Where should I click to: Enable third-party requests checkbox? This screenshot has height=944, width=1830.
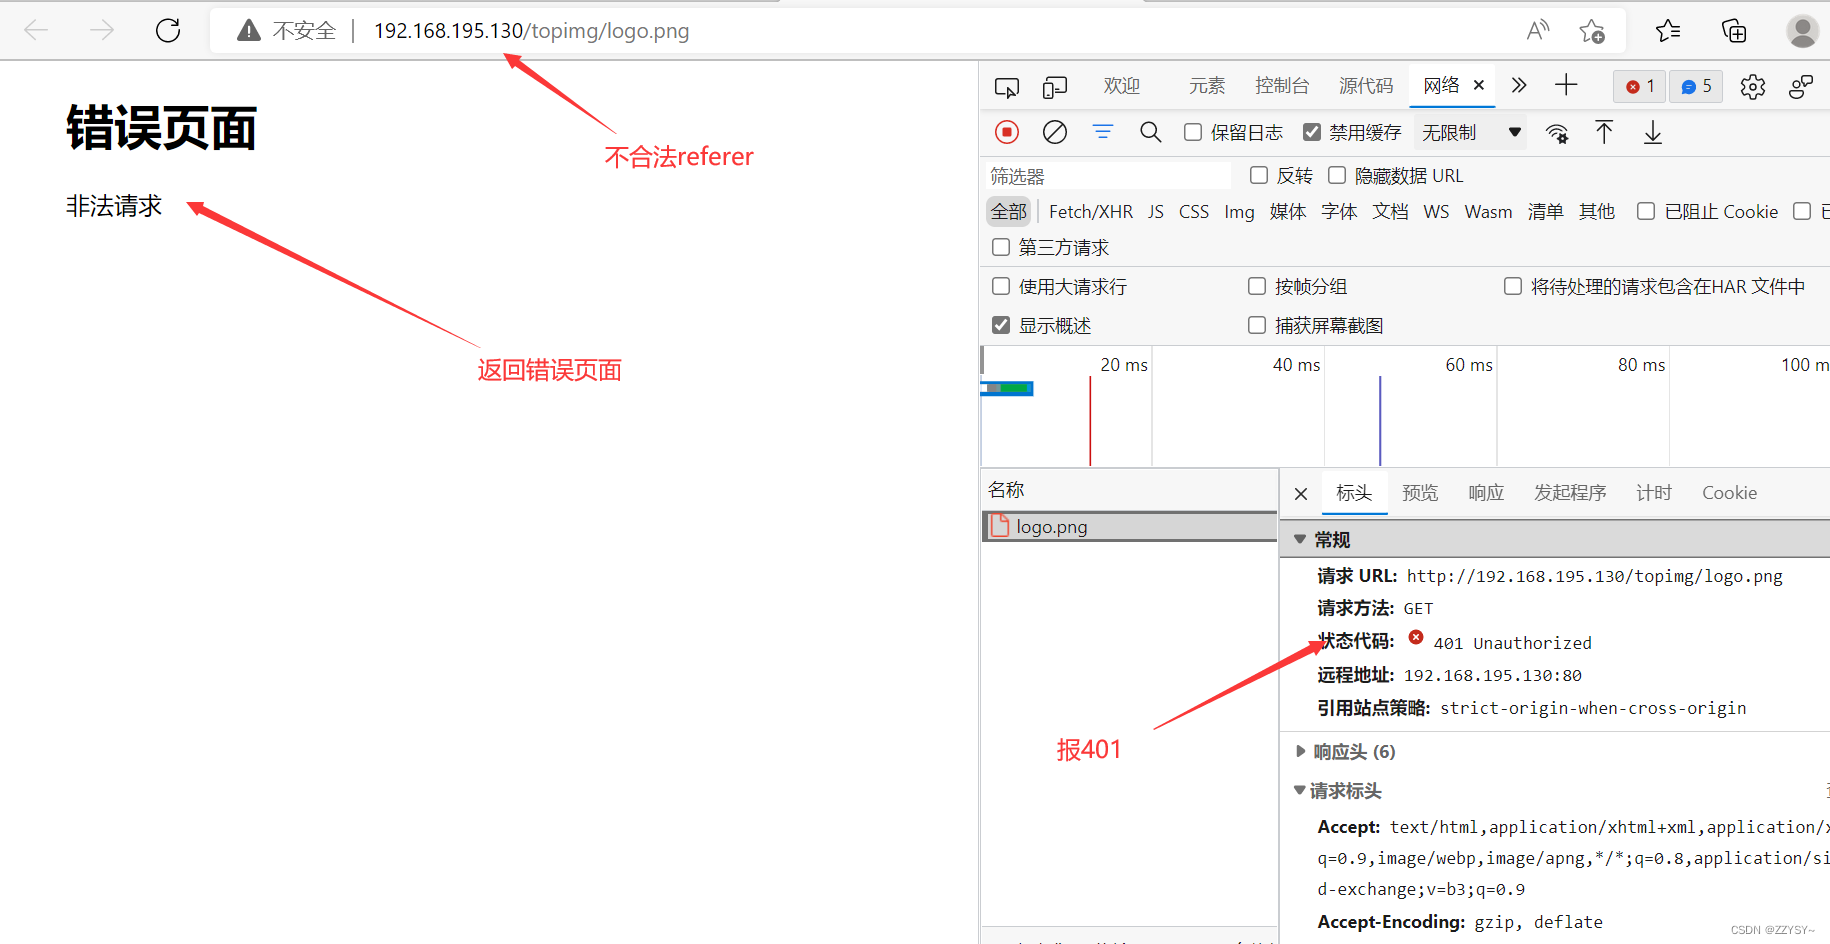pos(1001,247)
